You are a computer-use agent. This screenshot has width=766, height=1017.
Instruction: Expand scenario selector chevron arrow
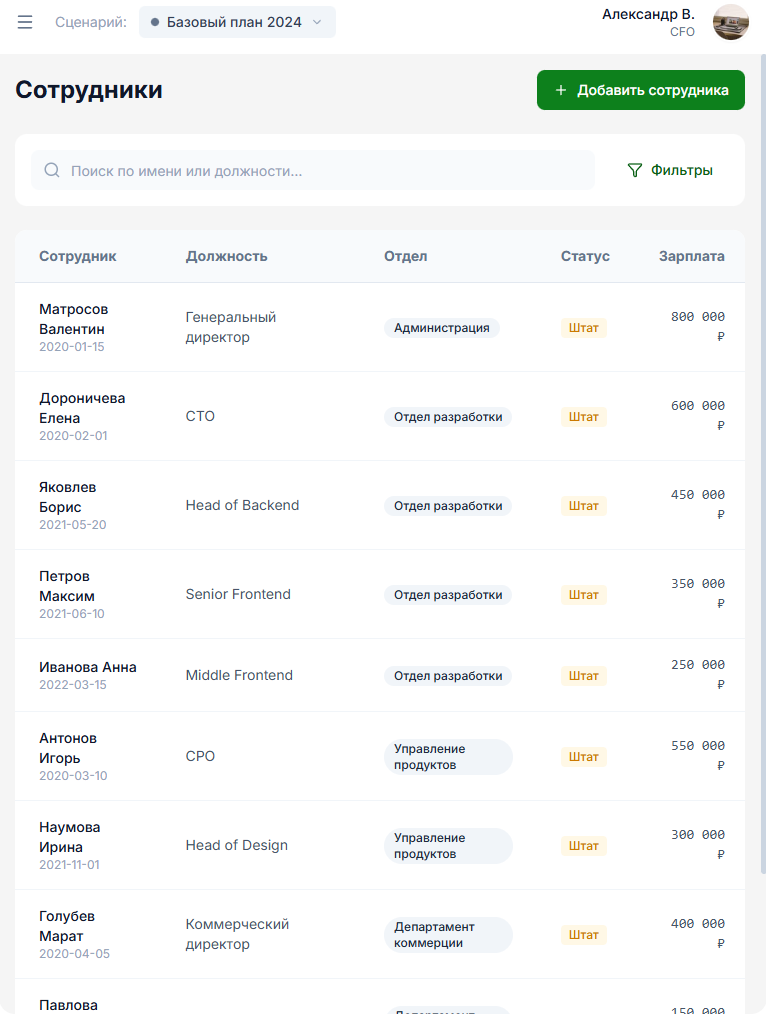[x=317, y=22]
